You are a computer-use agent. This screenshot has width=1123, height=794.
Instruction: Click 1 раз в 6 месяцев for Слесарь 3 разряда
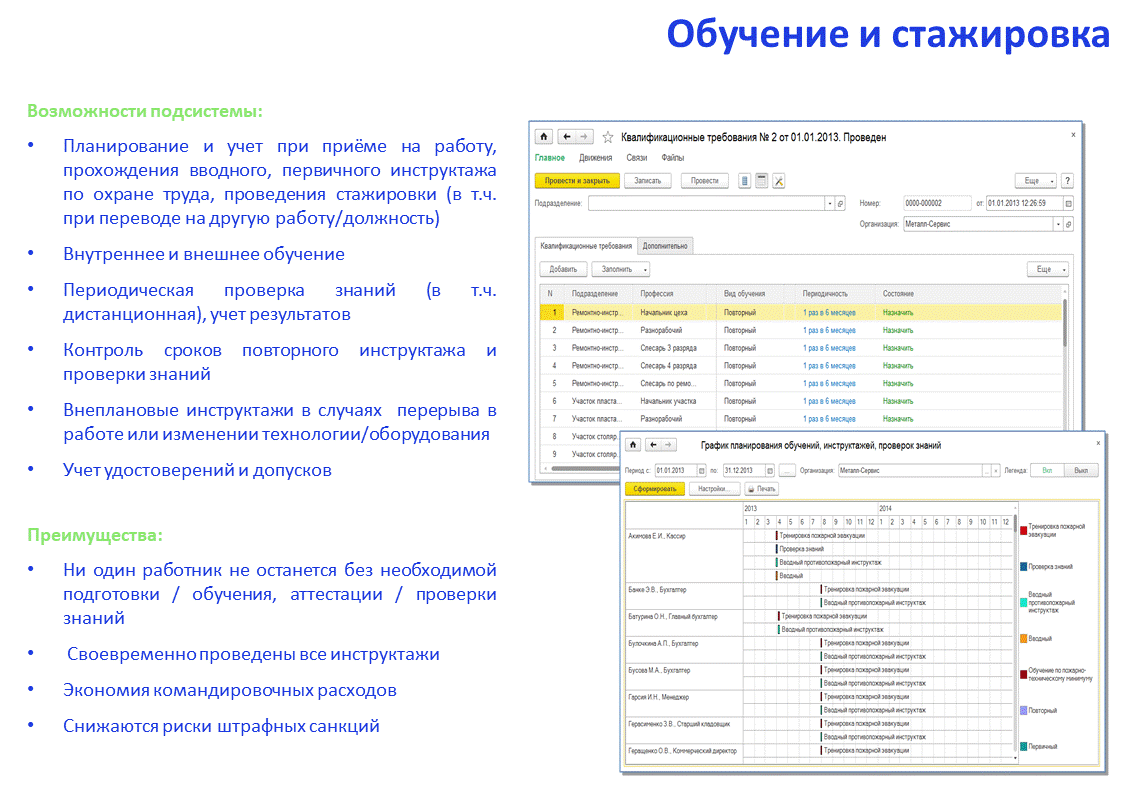[x=829, y=348]
